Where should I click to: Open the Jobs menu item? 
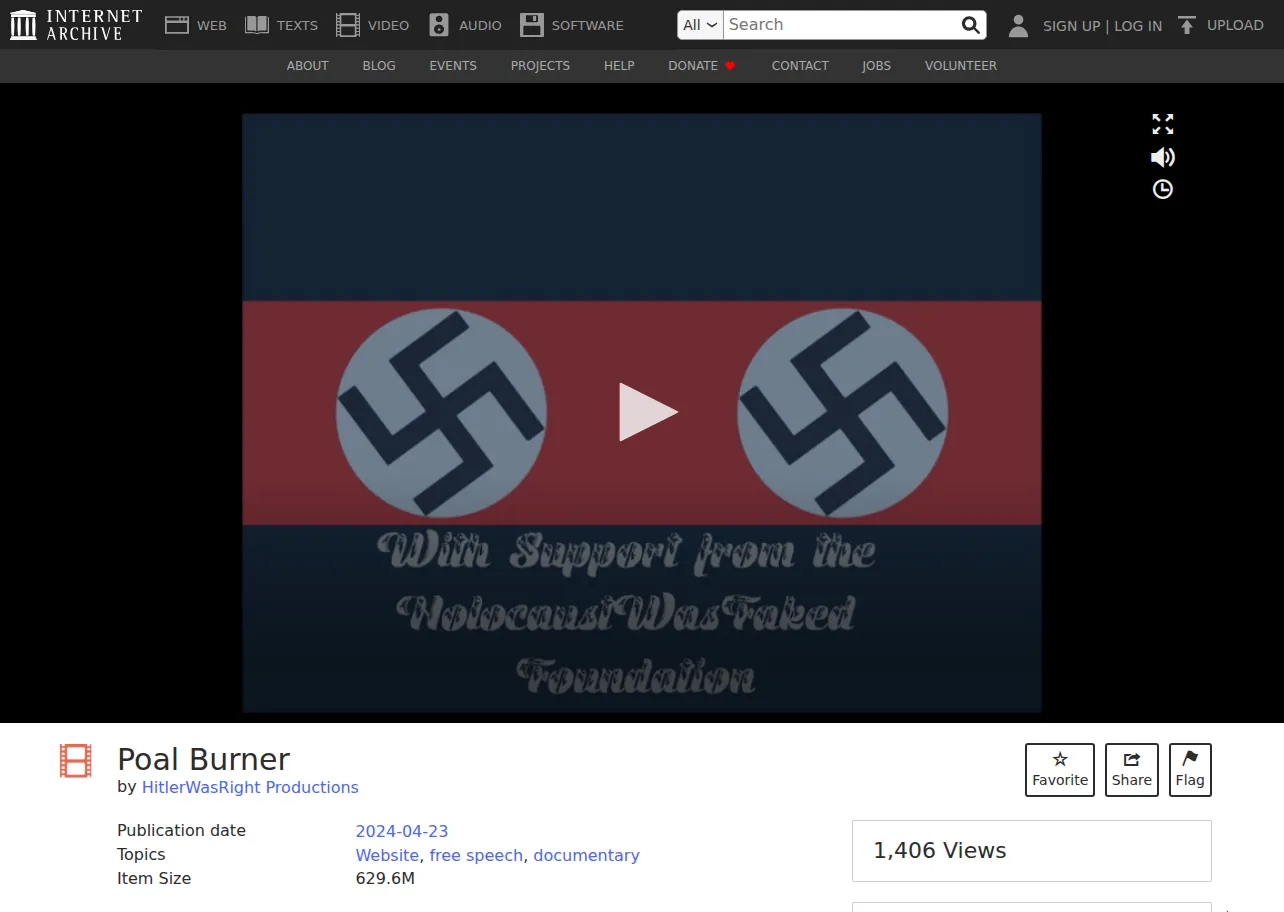point(876,66)
